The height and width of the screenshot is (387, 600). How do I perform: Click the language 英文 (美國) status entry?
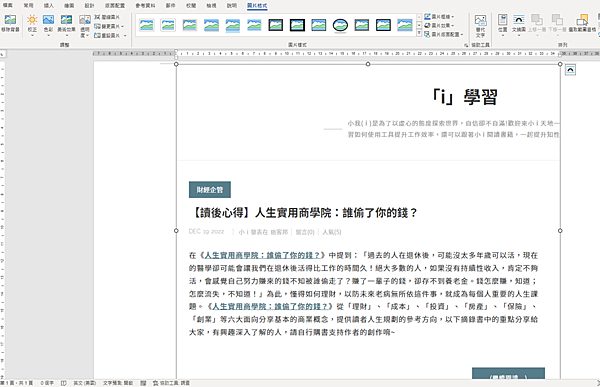tap(85, 383)
